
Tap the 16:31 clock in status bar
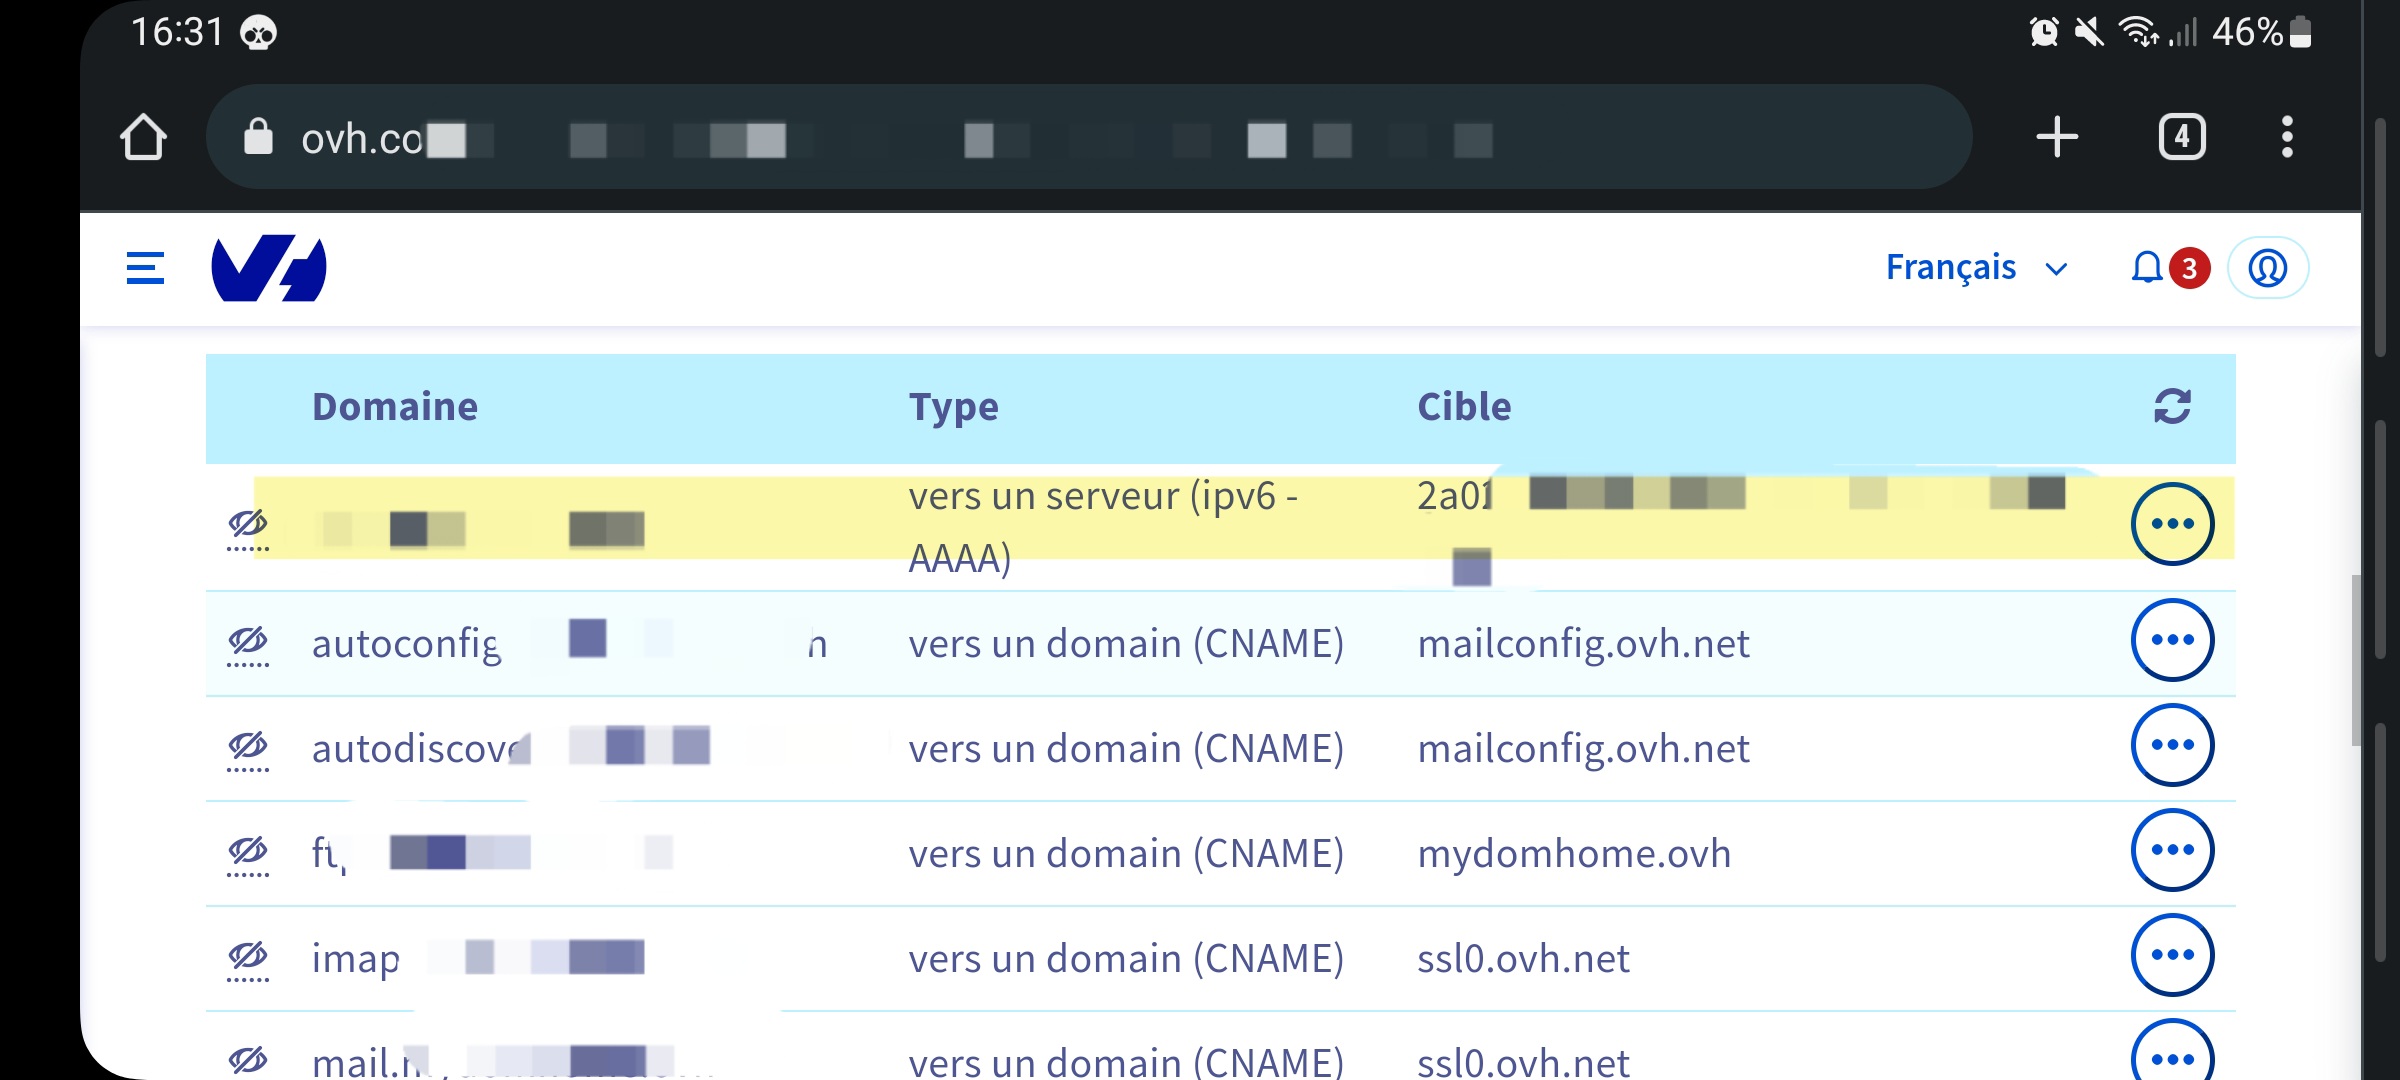(x=177, y=32)
